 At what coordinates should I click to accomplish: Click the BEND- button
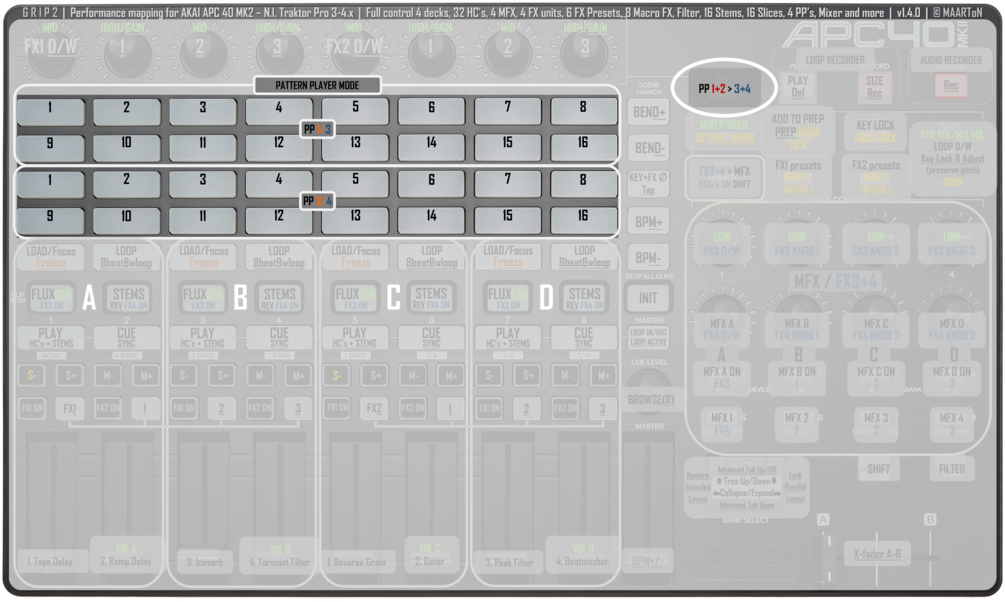[x=649, y=148]
